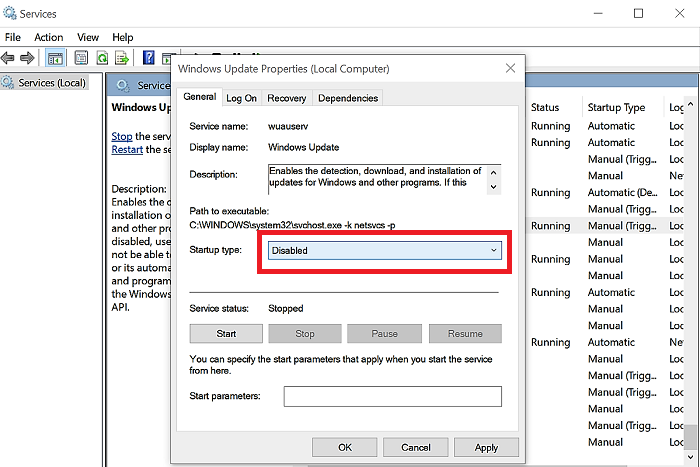Image resolution: width=700 pixels, height=467 pixels.
Task: Click the Services app icon in title bar
Action: (x=9, y=13)
